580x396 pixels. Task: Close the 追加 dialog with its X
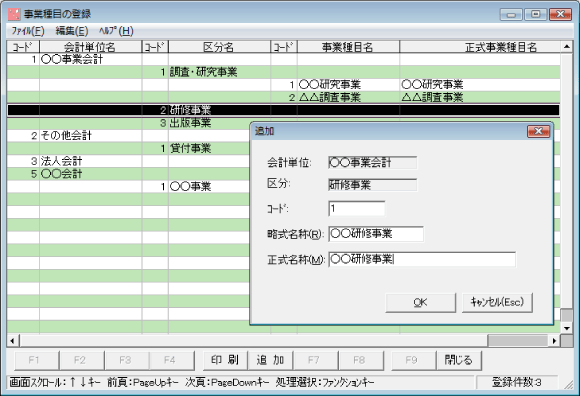click(538, 131)
